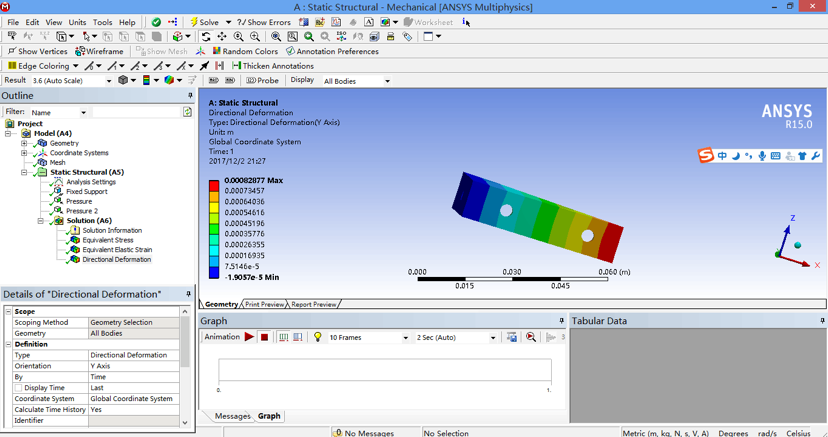
Task: Expand the Coordinate Systems tree node
Action: click(24, 153)
